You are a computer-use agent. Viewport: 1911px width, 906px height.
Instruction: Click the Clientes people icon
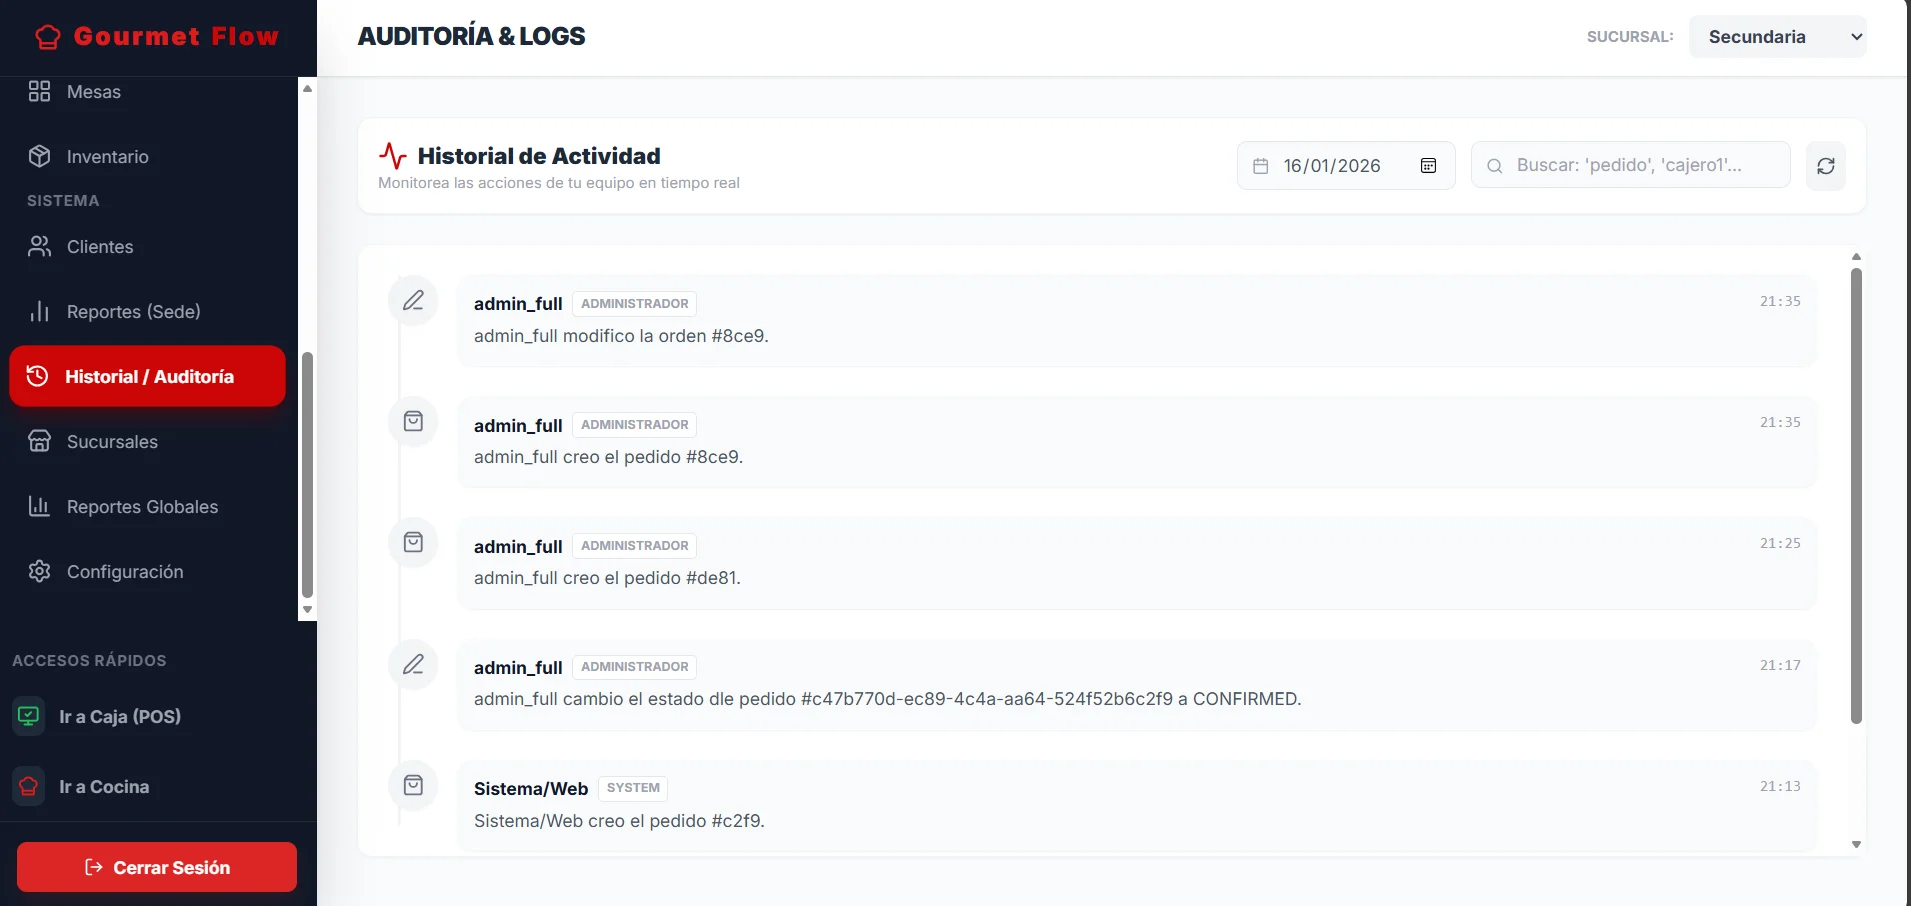point(39,246)
